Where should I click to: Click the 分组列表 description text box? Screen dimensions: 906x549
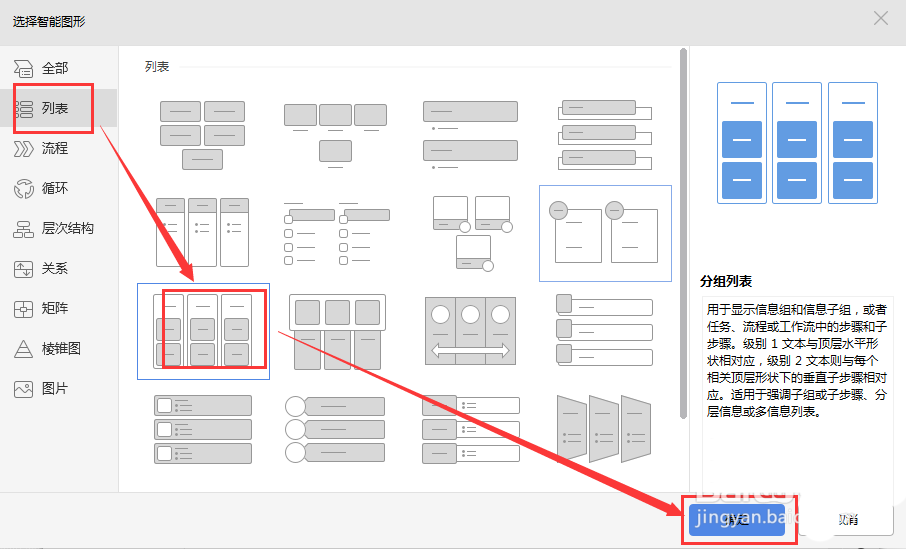(797, 393)
